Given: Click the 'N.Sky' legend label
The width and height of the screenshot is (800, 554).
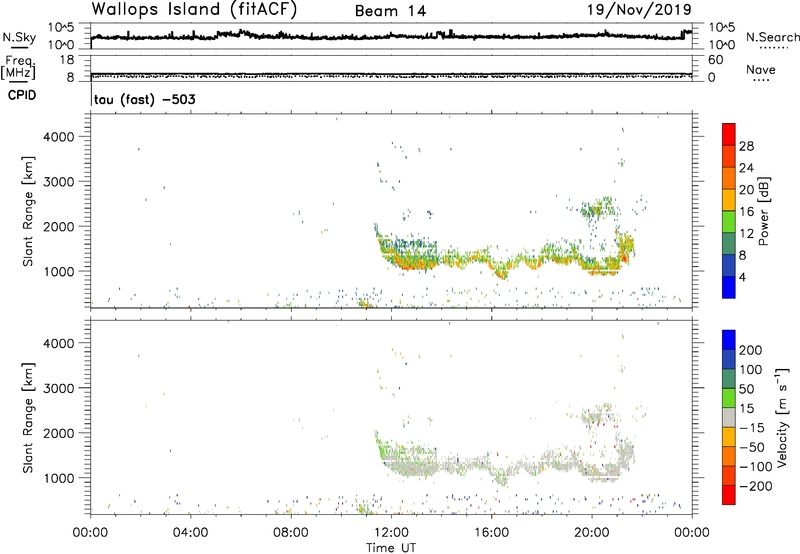Looking at the screenshot, I should [x=19, y=37].
